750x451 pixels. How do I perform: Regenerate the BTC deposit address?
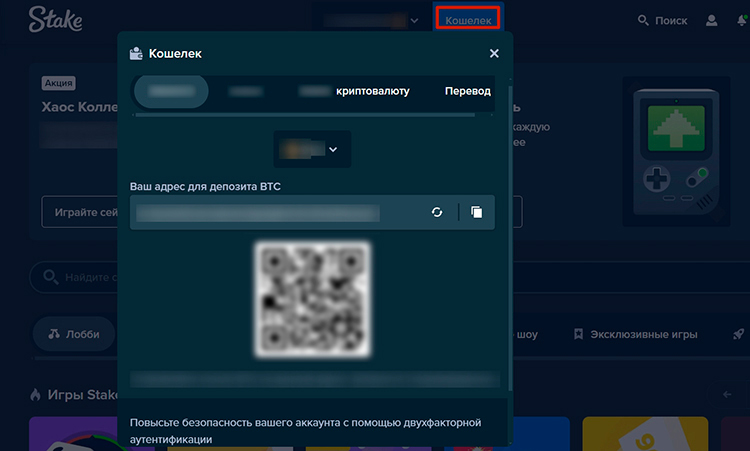[437, 212]
